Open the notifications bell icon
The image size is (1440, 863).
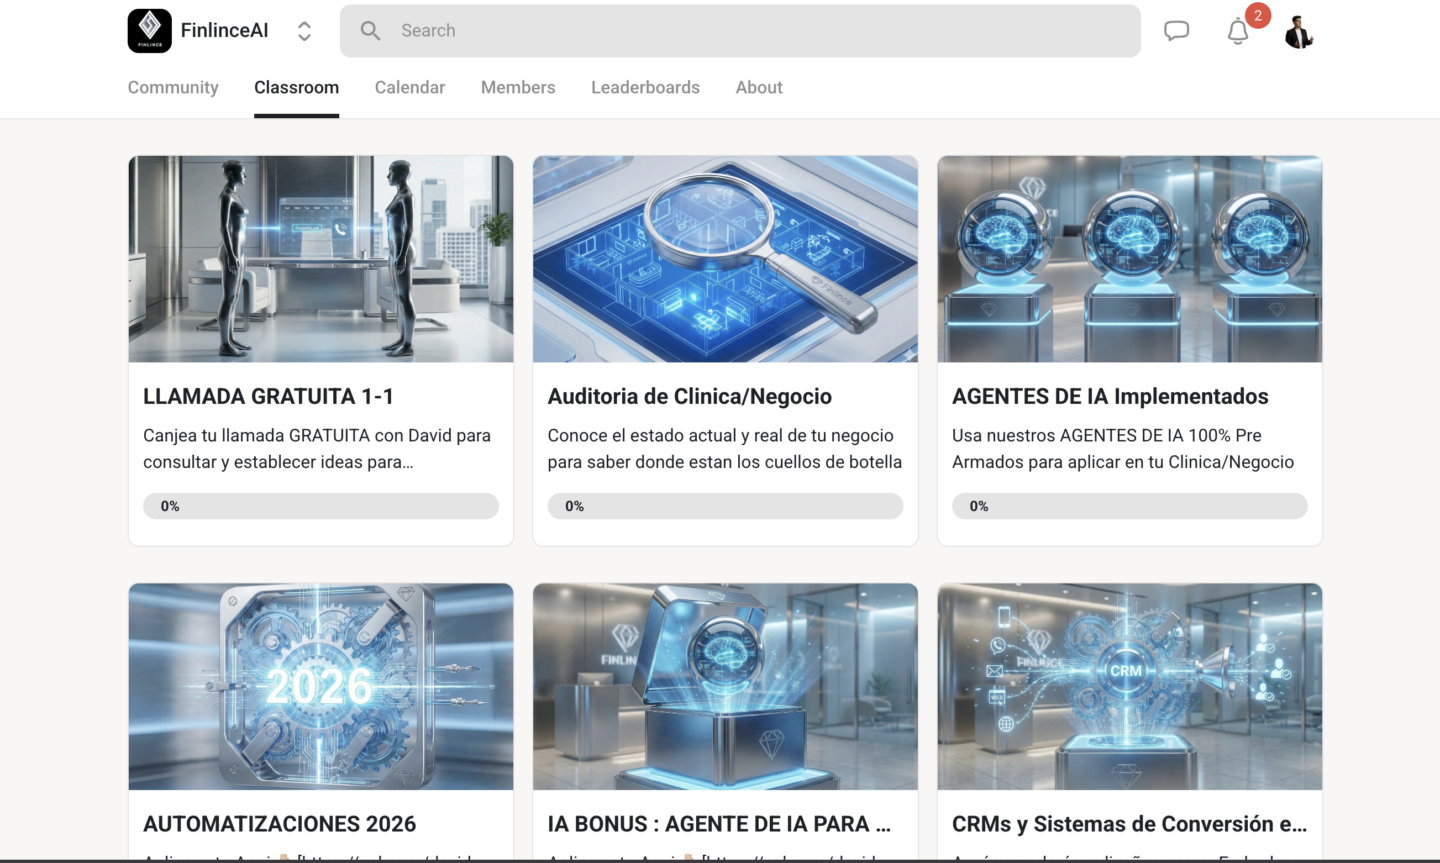coord(1238,31)
